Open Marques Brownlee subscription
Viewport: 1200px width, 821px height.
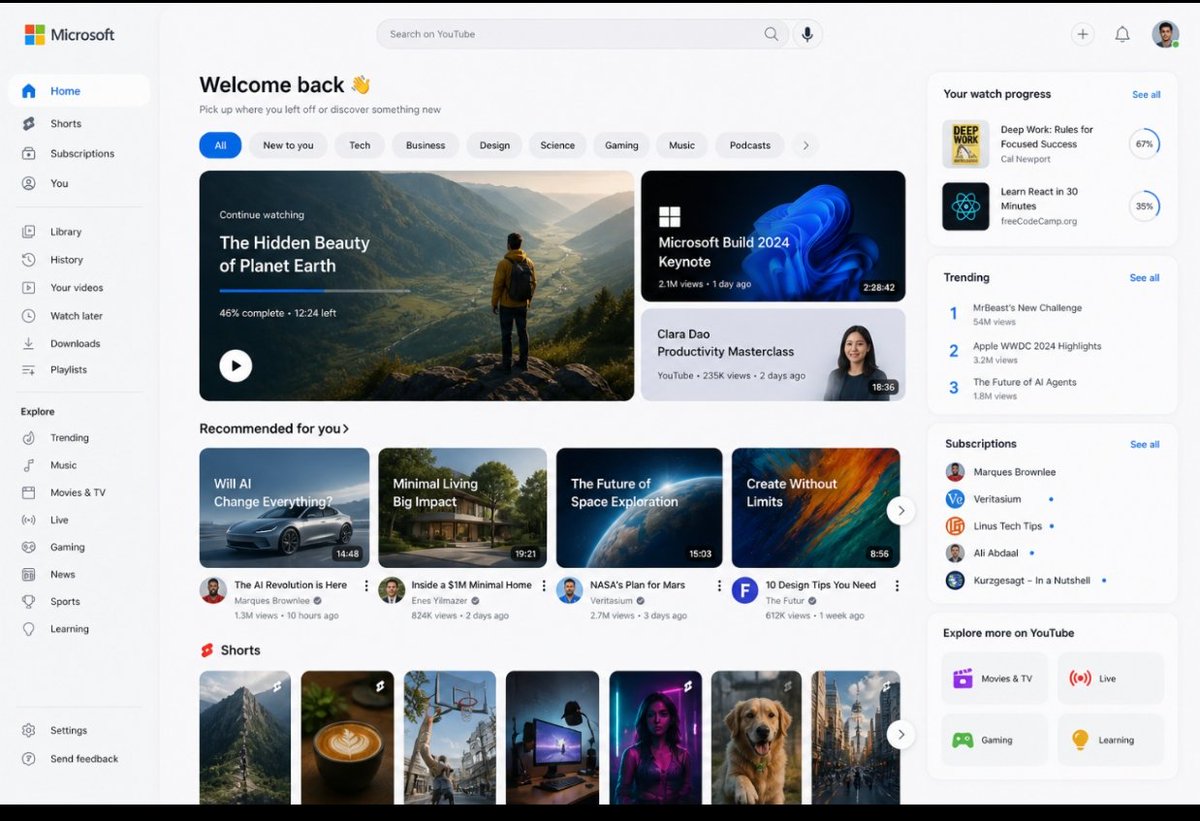pos(1000,472)
